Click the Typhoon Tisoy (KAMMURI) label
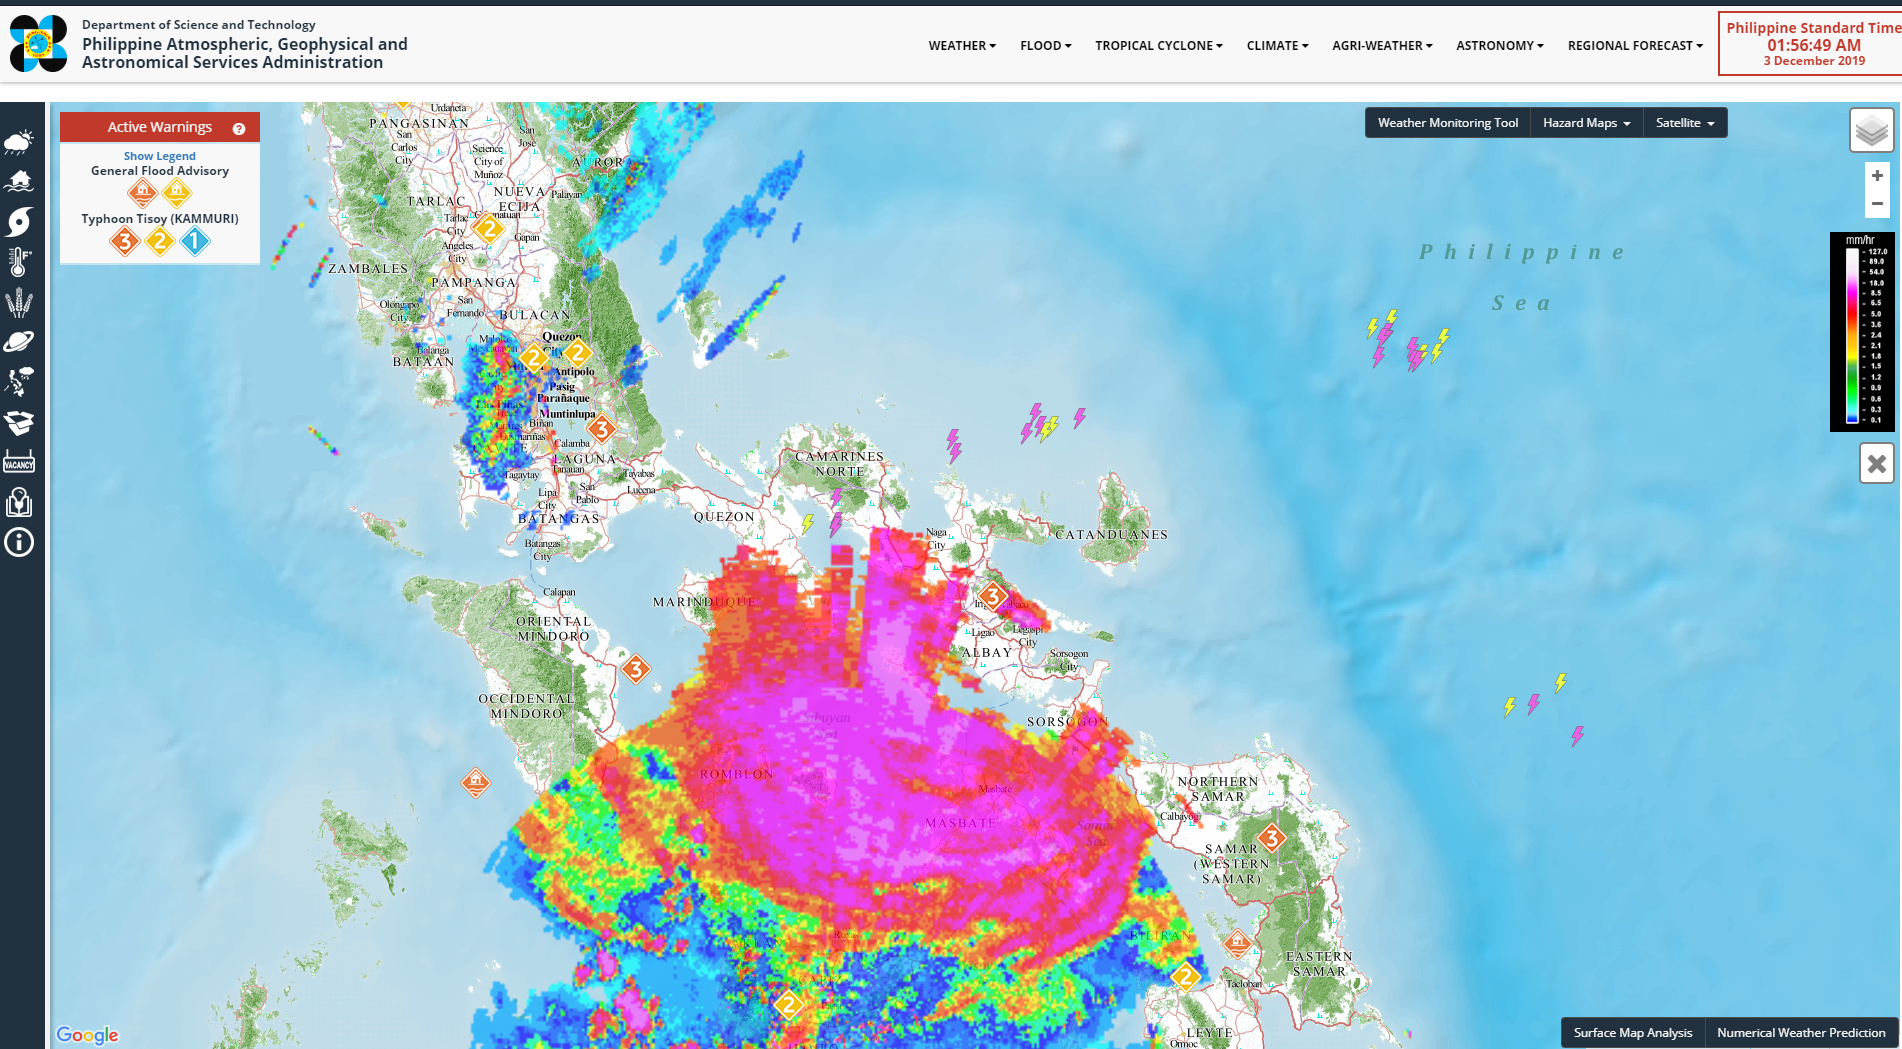 pyautogui.click(x=160, y=219)
